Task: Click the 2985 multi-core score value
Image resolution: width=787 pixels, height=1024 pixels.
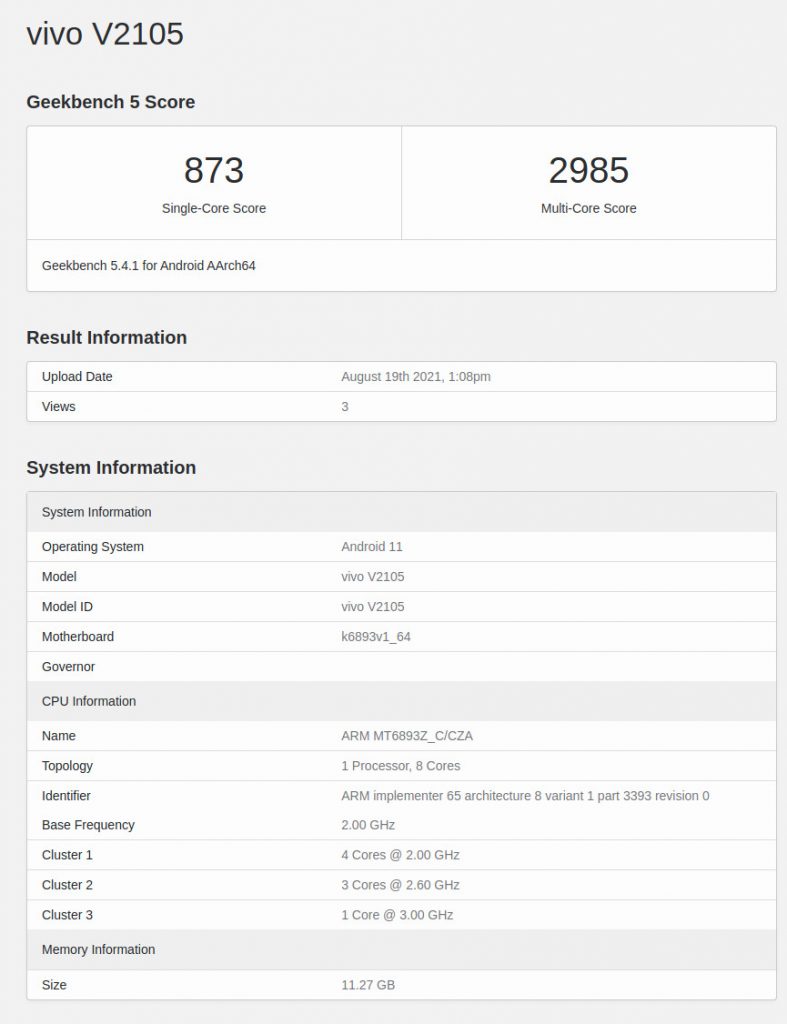Action: pos(588,170)
